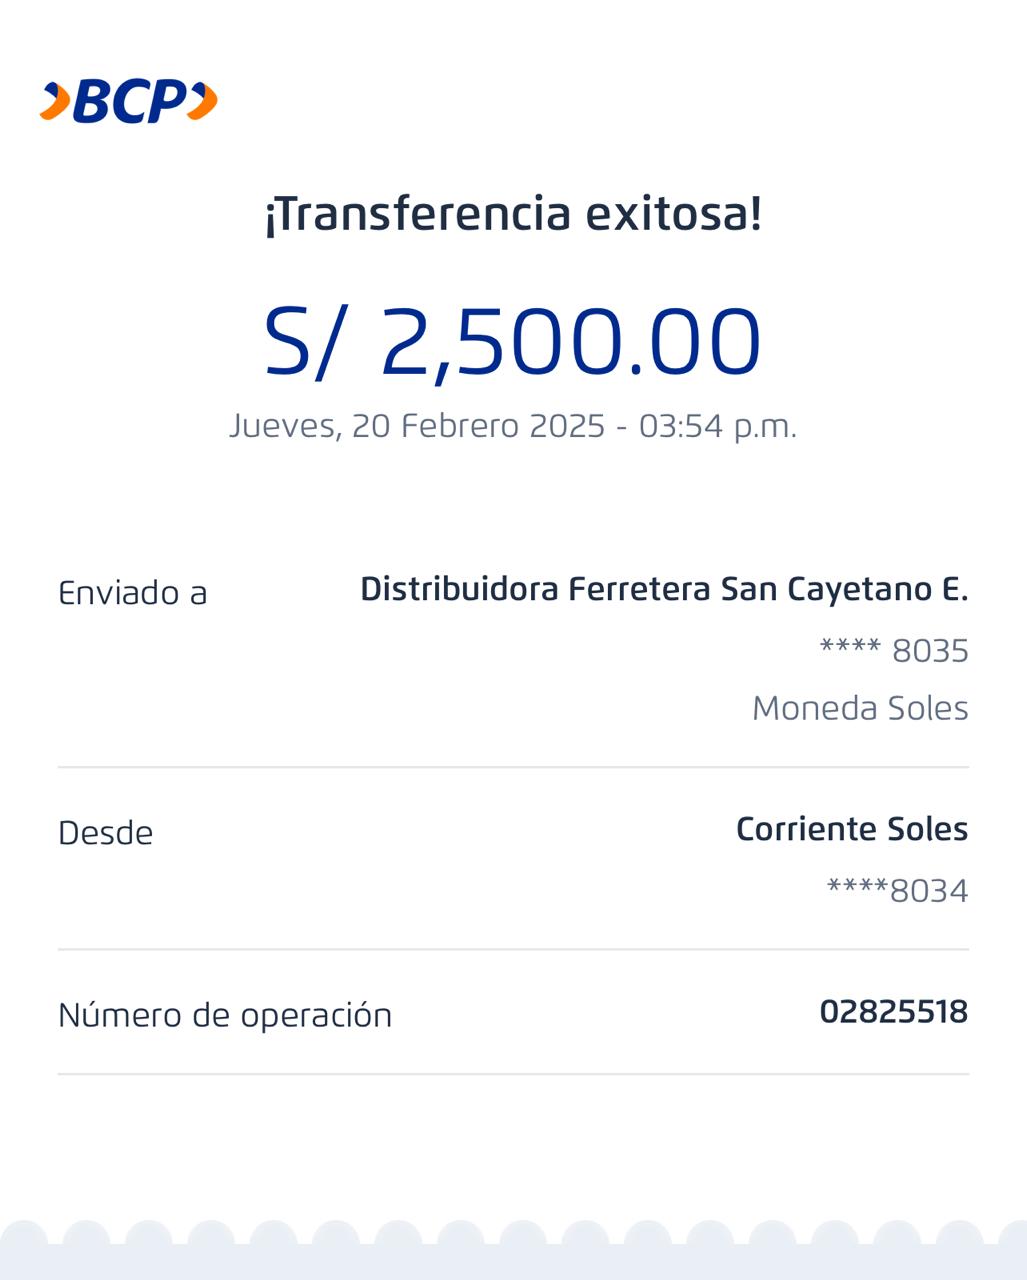Click the "Número de operación" label

click(x=225, y=1015)
